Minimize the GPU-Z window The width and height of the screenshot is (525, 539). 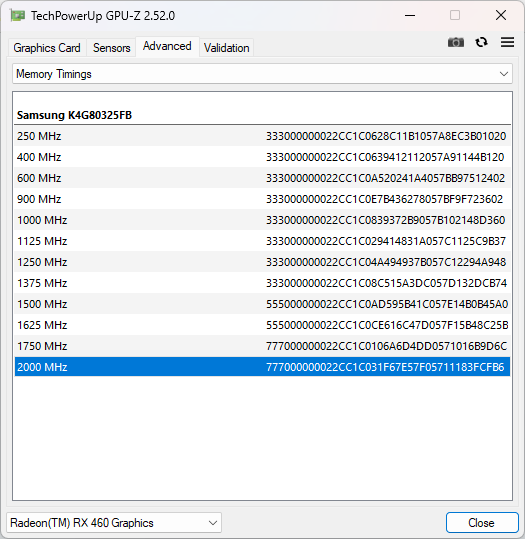410,15
